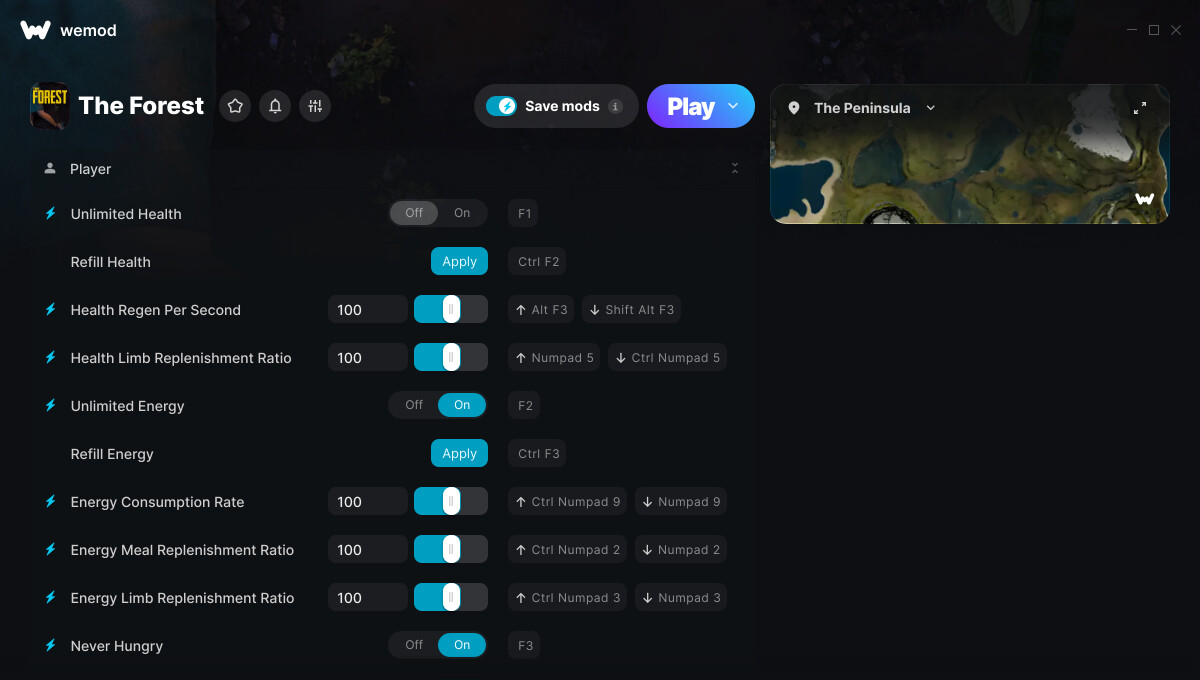
Task: Click lightning icon beside Unlimited Health
Action: (50, 213)
